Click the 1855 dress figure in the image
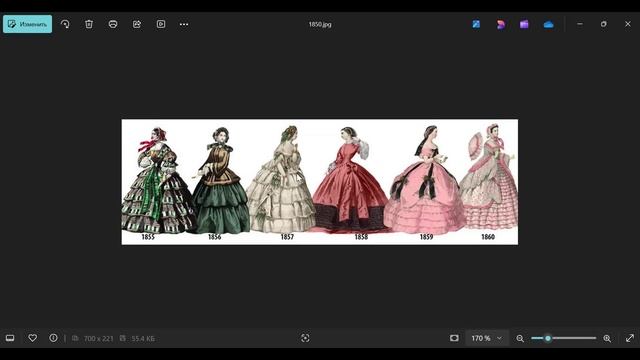The image size is (640, 360). point(157,181)
